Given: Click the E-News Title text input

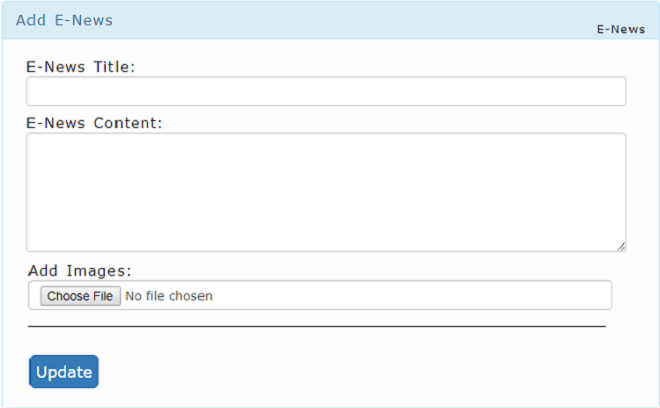Looking at the screenshot, I should 326,91.
